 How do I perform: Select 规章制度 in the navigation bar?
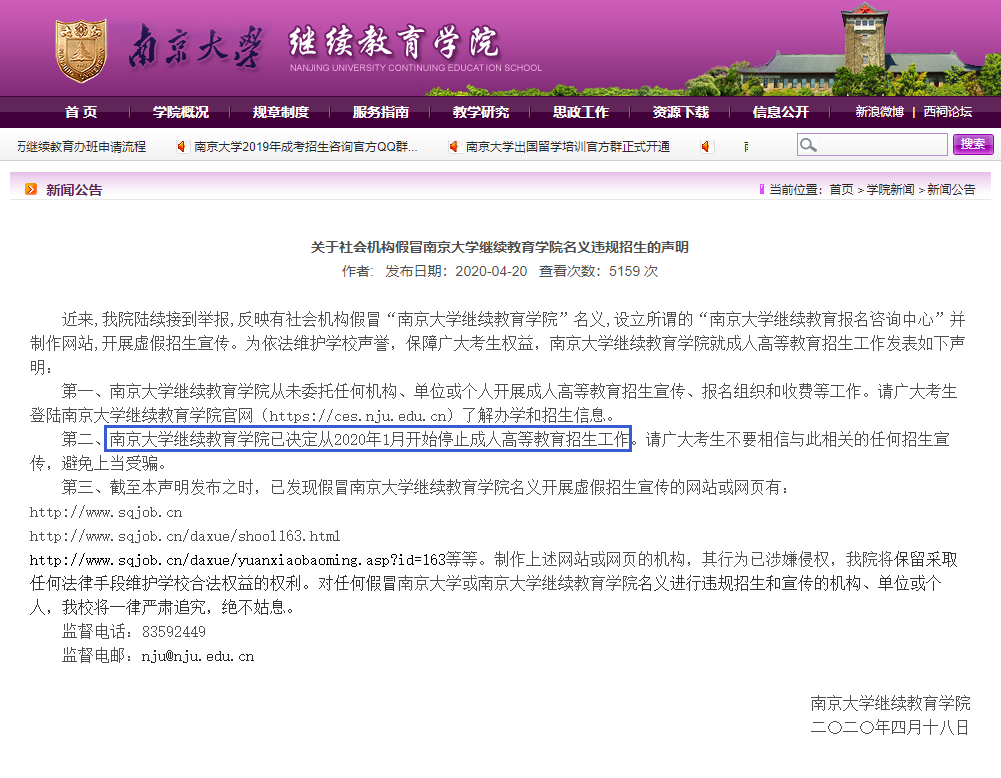(x=281, y=112)
